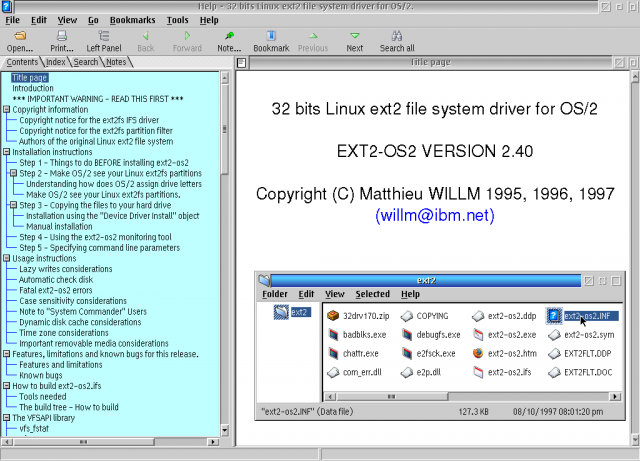Open the Selected menu in ext2 window
The image size is (640, 461).
pos(372,294)
